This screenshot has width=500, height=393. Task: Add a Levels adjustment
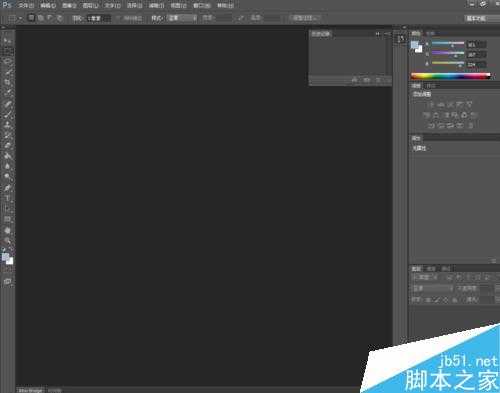point(441,104)
